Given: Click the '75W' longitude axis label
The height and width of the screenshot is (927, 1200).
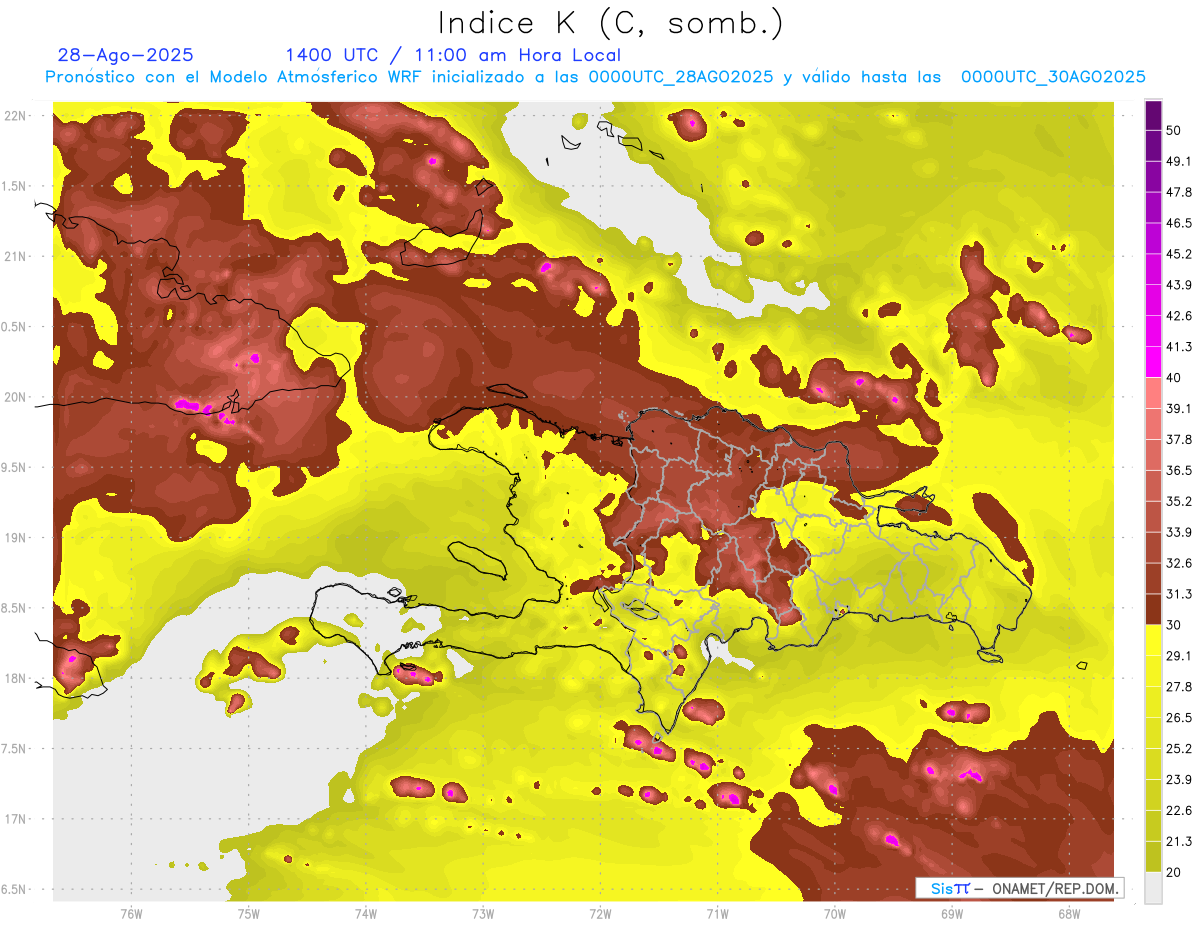Looking at the screenshot, I should [x=249, y=915].
